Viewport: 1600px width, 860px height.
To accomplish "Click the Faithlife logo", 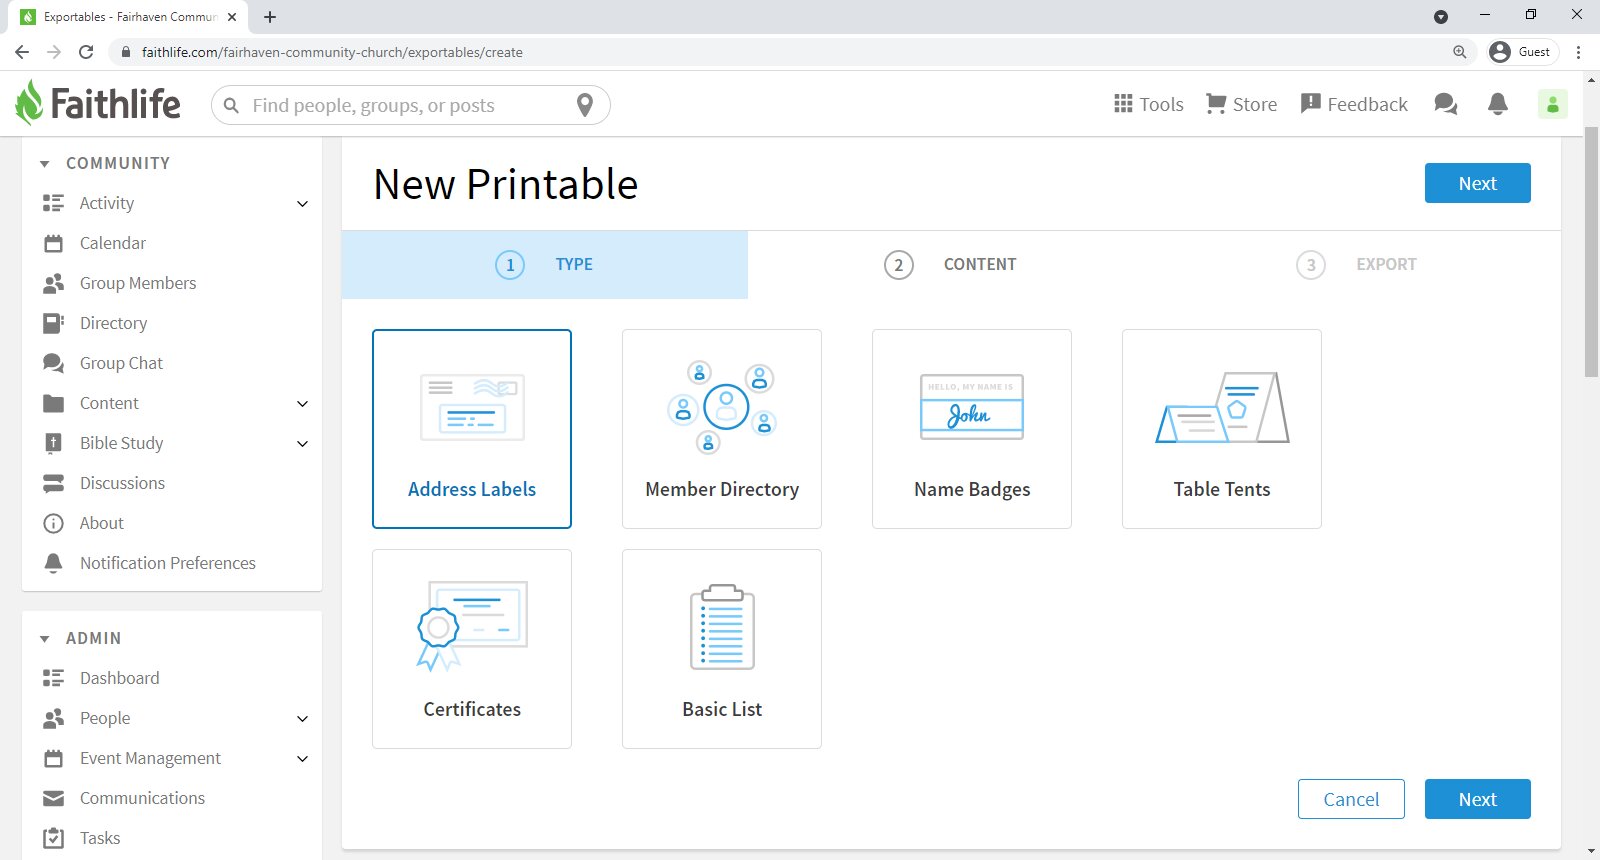I will [x=98, y=104].
